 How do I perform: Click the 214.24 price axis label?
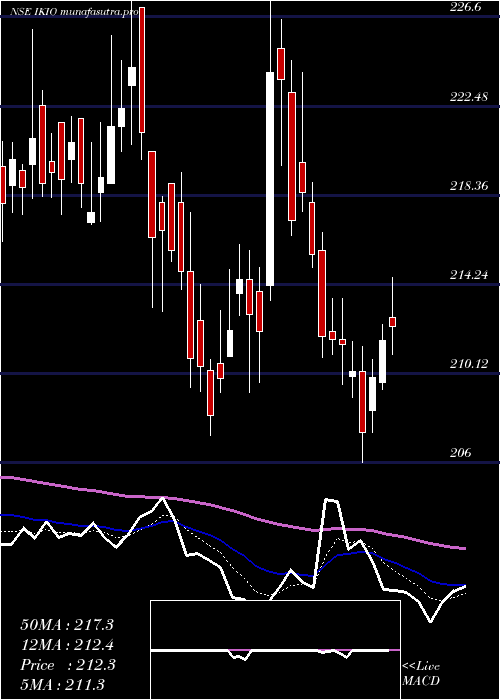(x=469, y=275)
